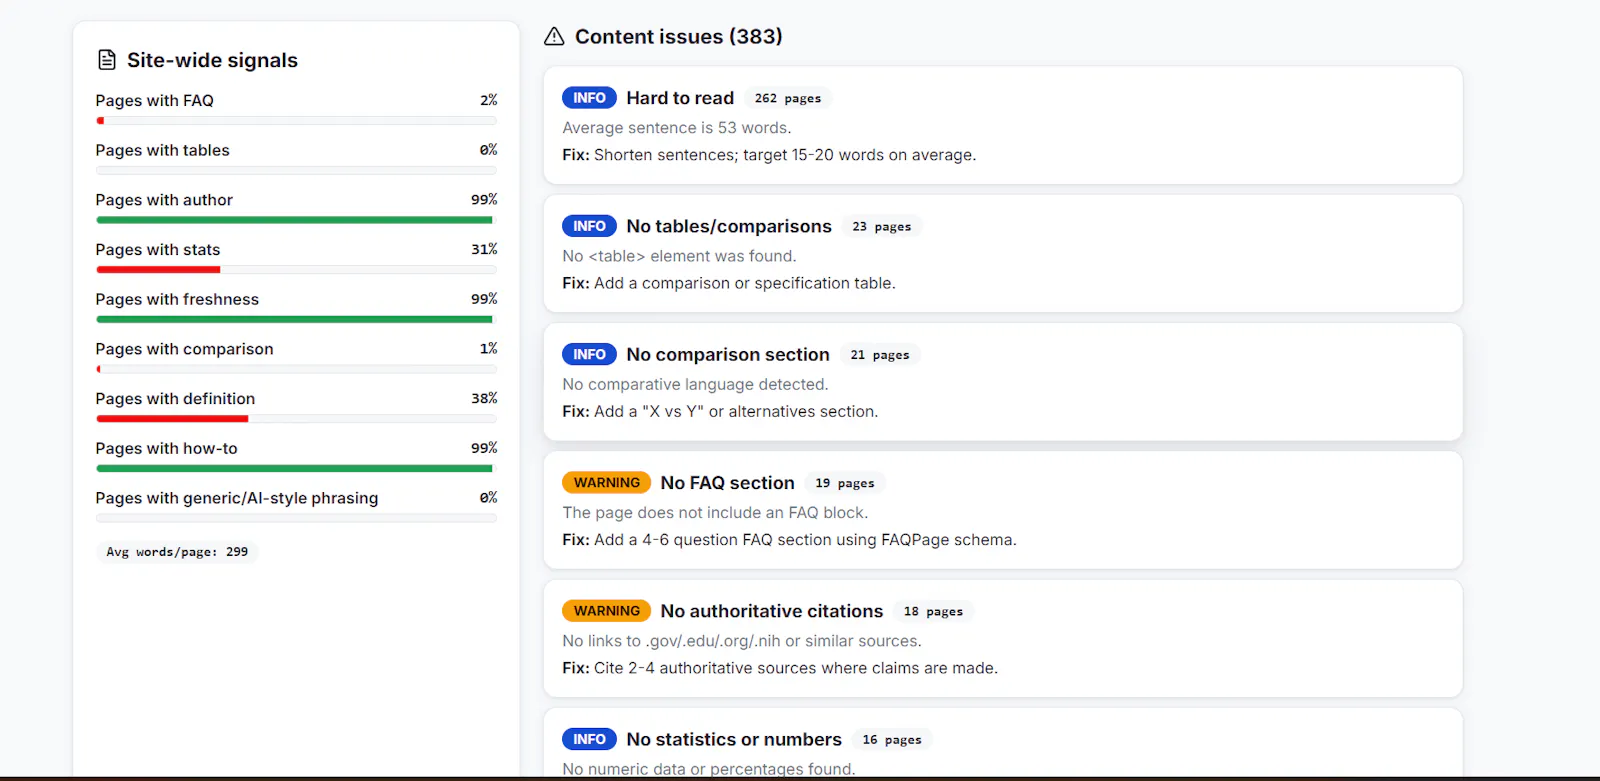Click the INFO badge on No statistics or numbers
This screenshot has width=1600, height=781.
(589, 739)
